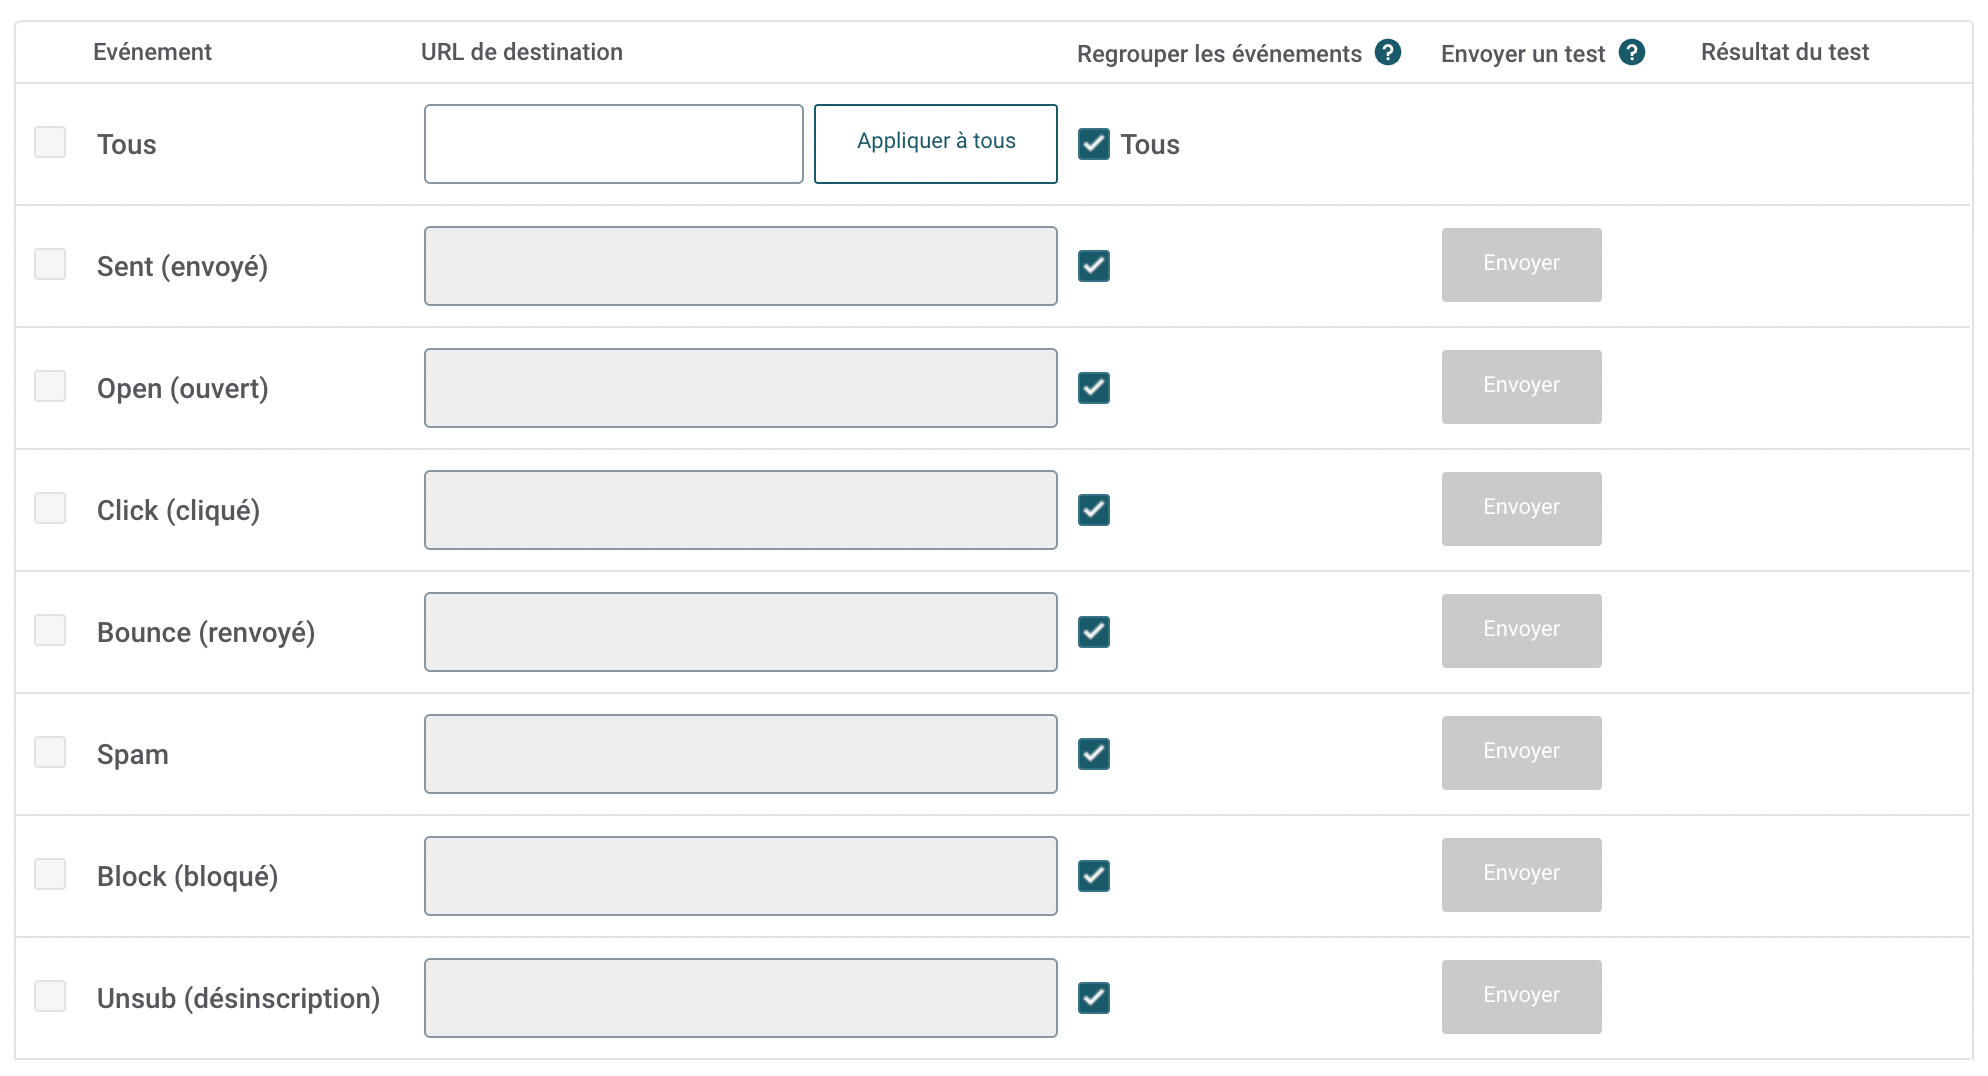1988x1076 pixels.
Task: Click Envoyer button in Click (cliqué) row
Action: click(x=1522, y=509)
